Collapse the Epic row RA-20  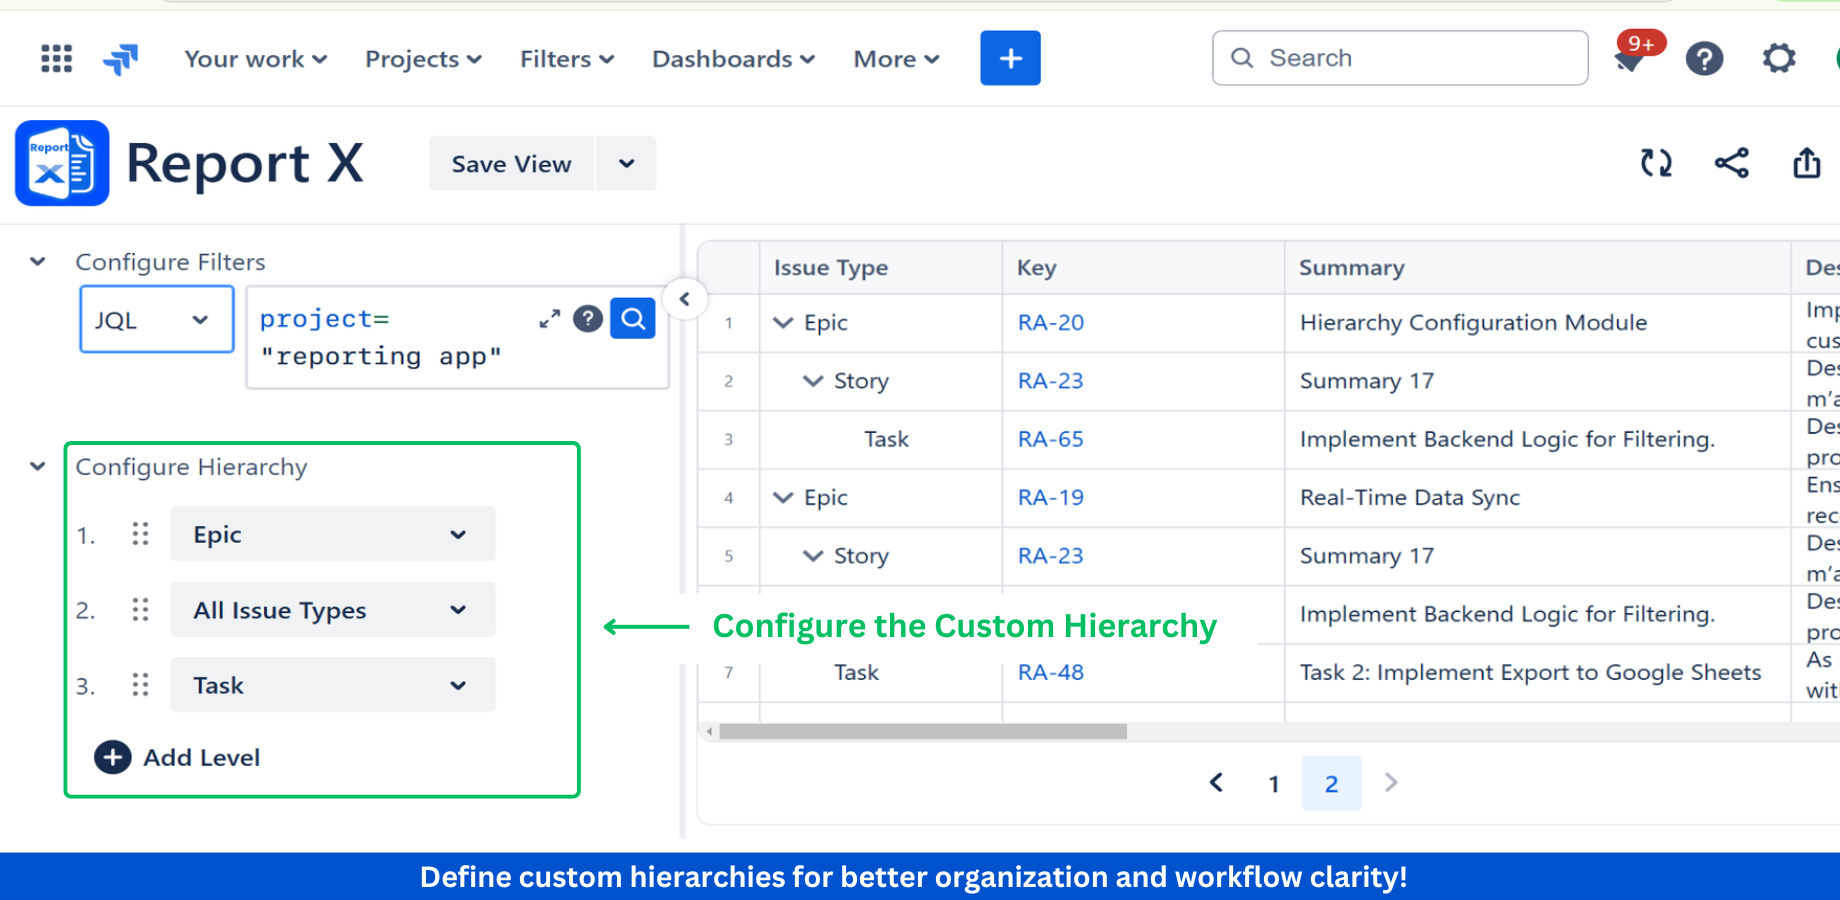tap(784, 323)
